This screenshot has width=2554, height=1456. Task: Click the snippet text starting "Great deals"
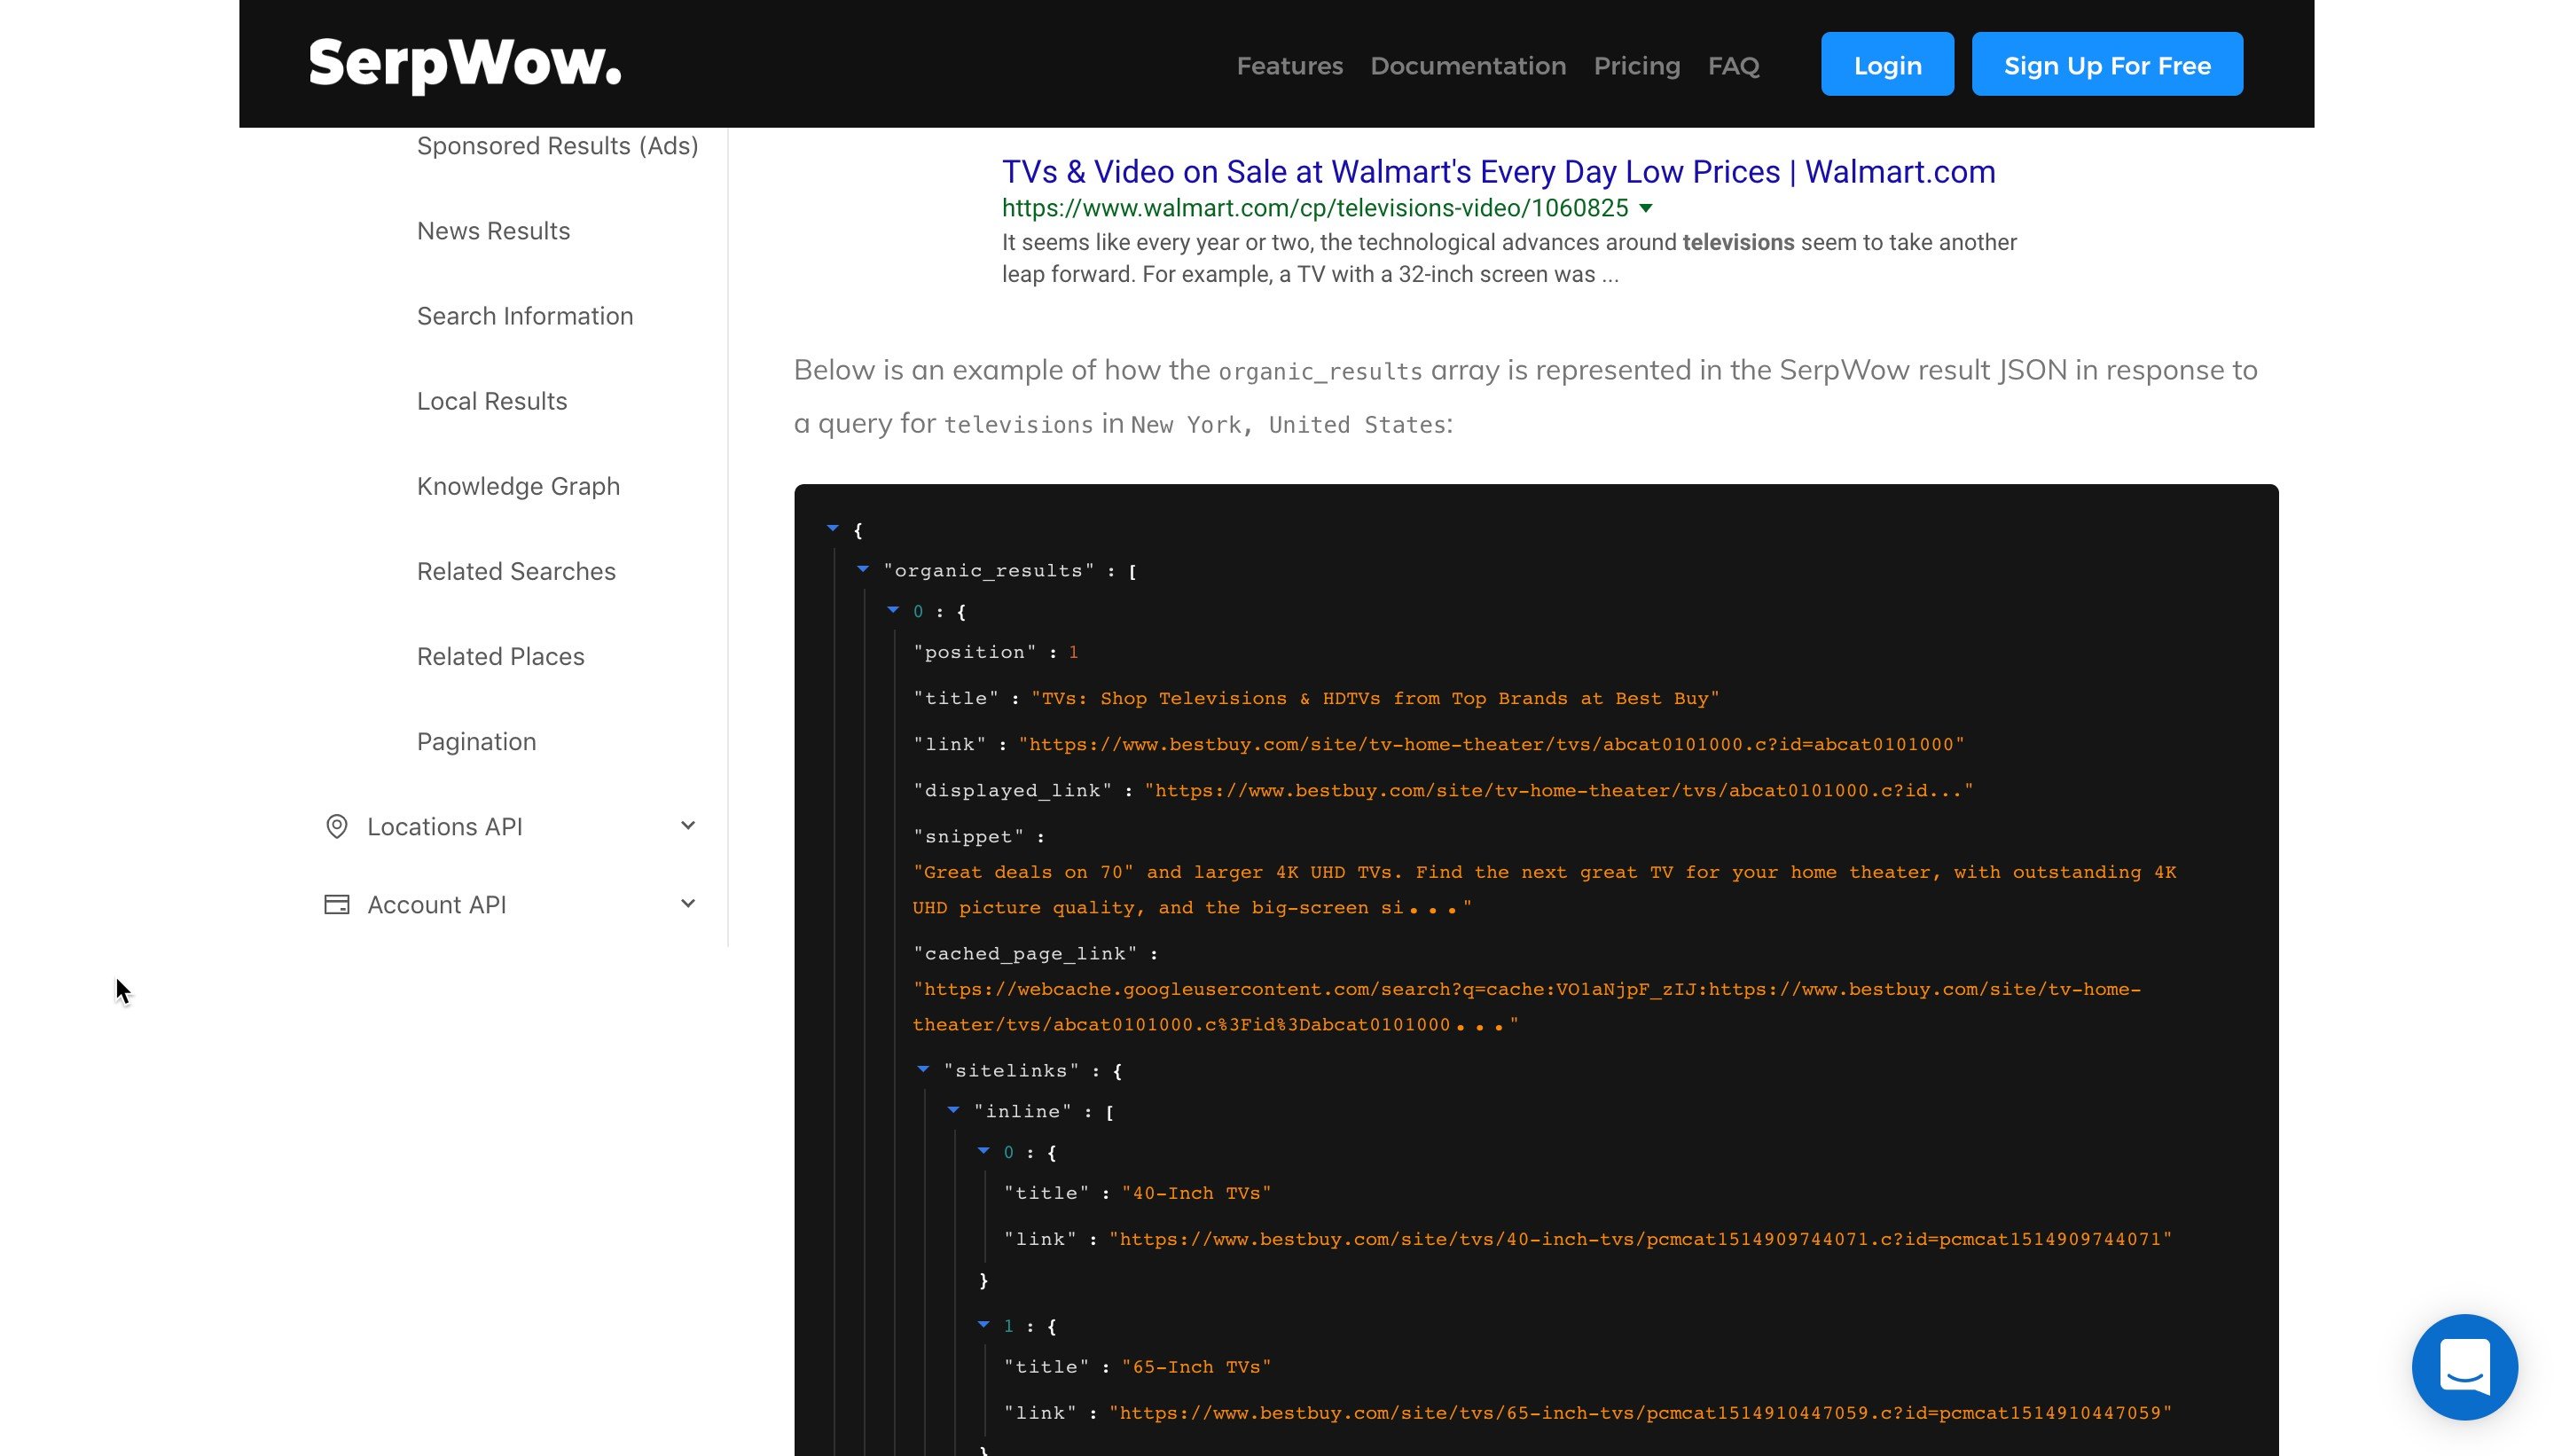[1544, 889]
